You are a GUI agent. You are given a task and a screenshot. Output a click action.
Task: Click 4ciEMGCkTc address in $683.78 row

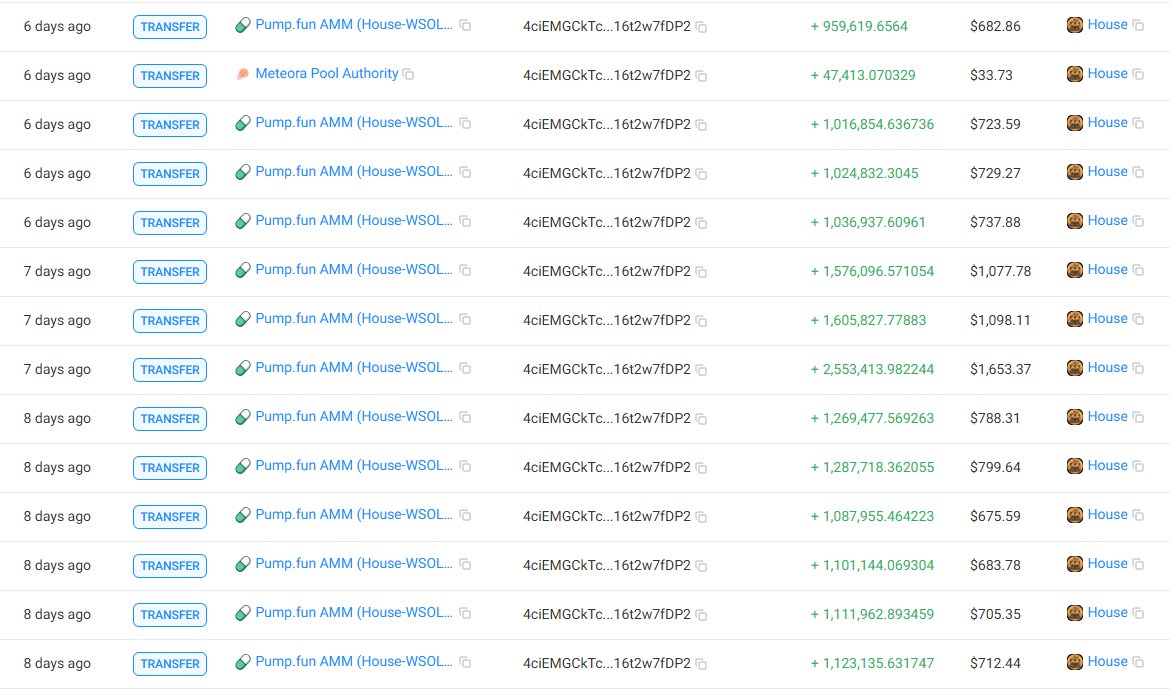coord(607,565)
